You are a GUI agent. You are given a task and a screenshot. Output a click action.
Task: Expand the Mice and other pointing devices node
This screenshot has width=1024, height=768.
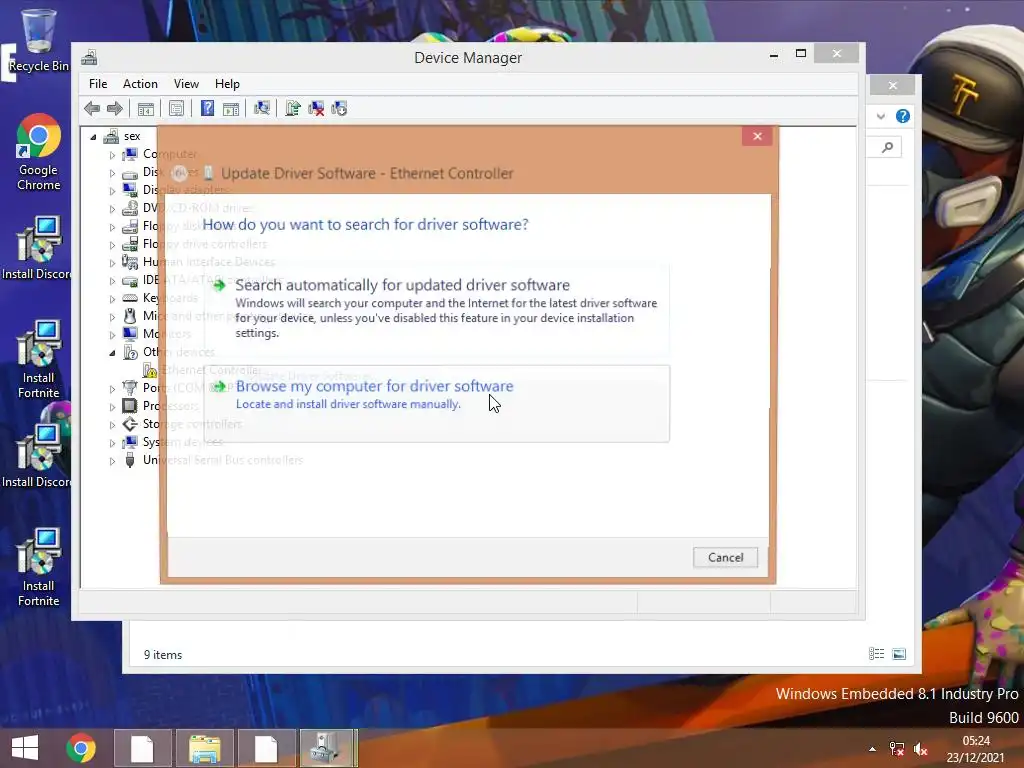tap(112, 317)
